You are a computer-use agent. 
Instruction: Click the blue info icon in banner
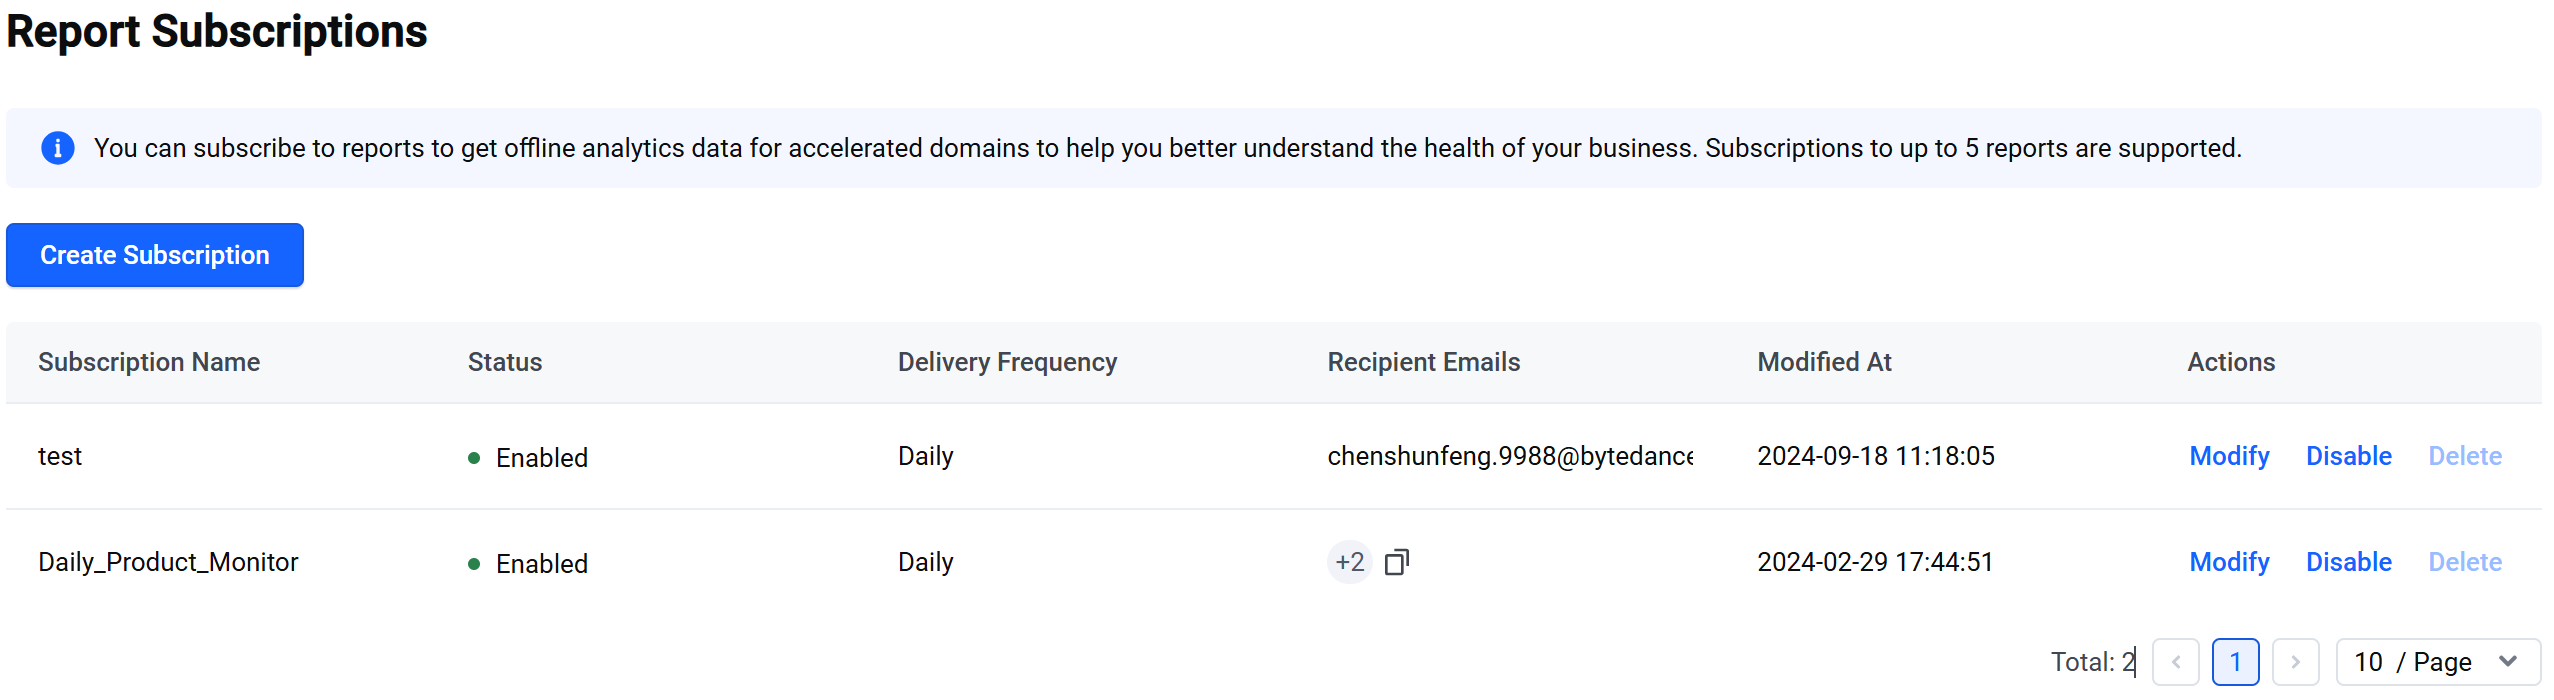pyautogui.click(x=58, y=148)
